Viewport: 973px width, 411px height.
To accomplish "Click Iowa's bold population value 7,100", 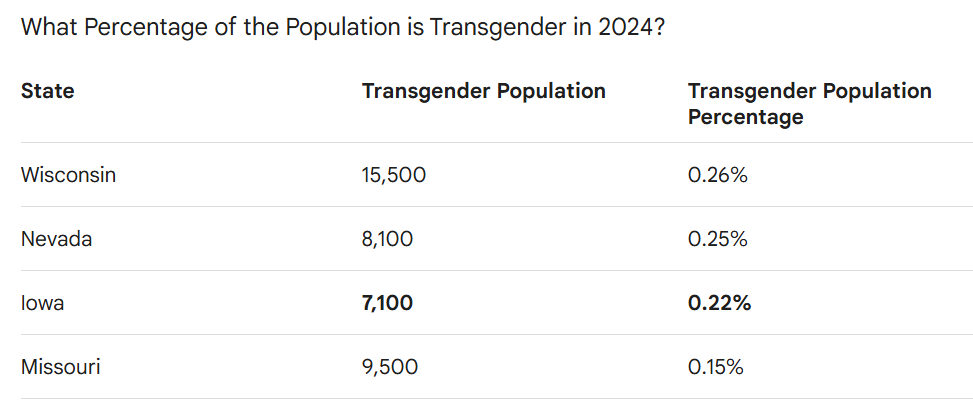I will (387, 303).
